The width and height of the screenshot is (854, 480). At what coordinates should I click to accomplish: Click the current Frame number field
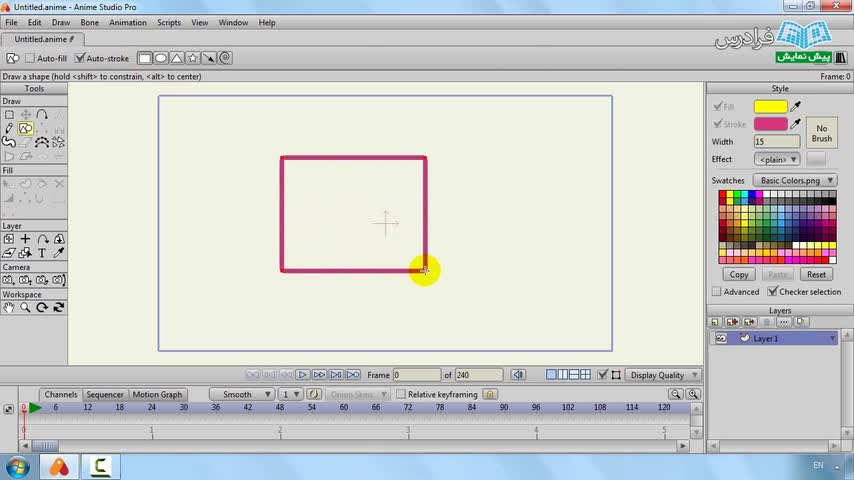coord(417,375)
